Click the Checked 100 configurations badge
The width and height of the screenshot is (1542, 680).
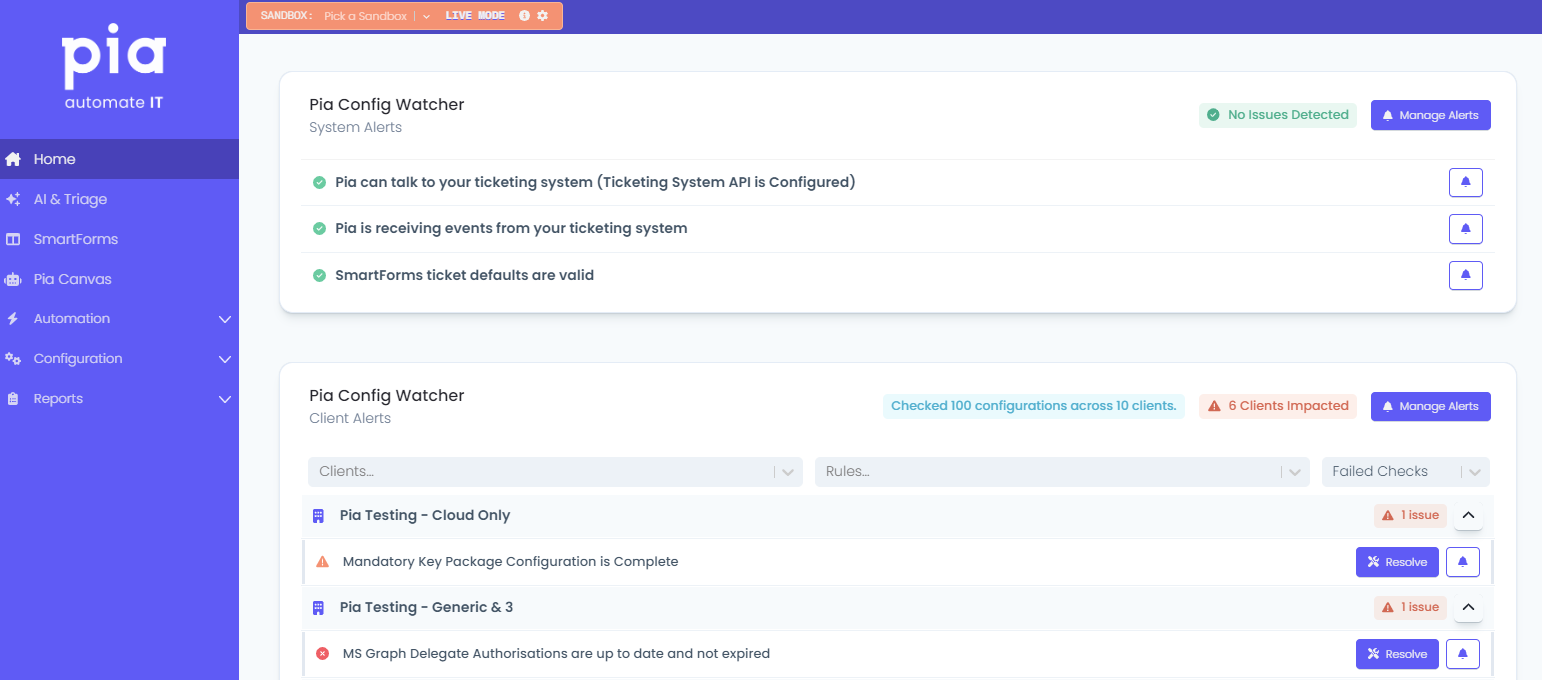pyautogui.click(x=1034, y=406)
